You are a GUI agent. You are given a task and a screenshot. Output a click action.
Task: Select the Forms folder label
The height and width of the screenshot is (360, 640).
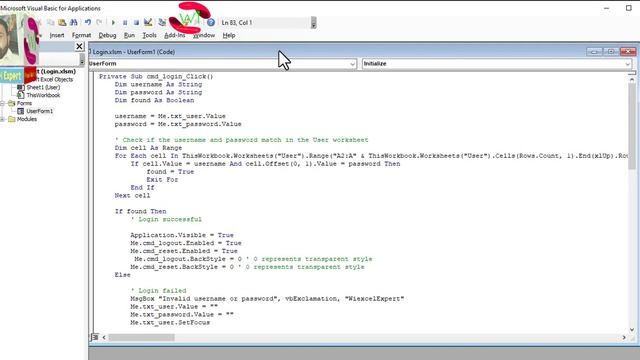[24, 103]
